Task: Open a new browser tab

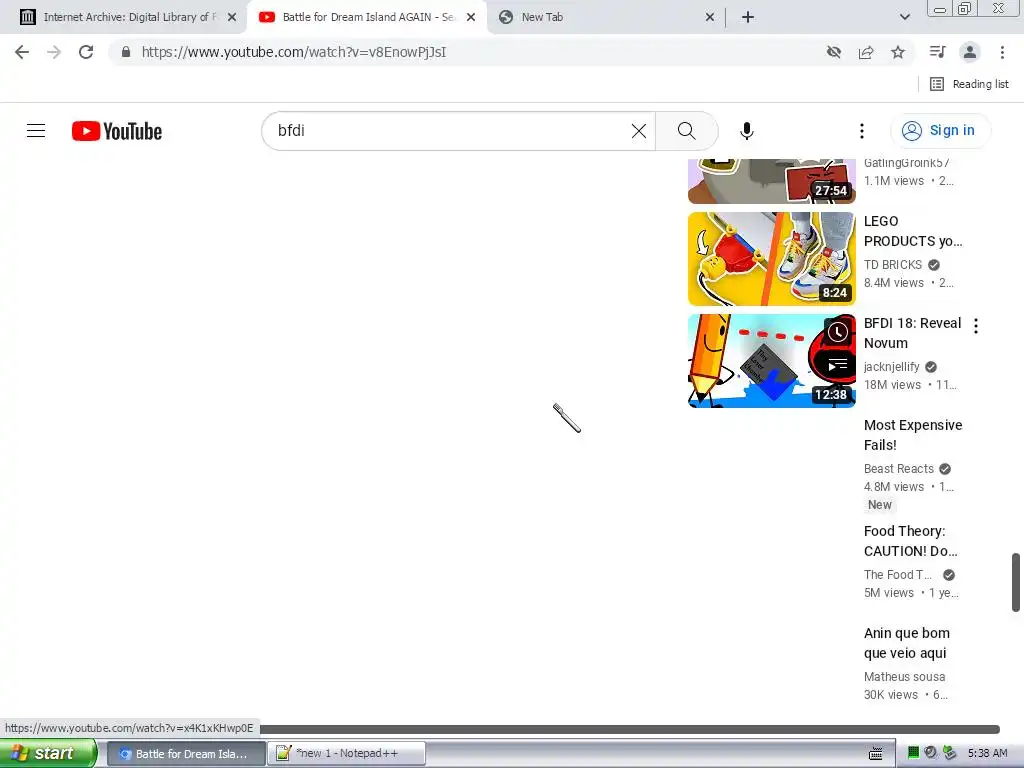Action: point(748,17)
